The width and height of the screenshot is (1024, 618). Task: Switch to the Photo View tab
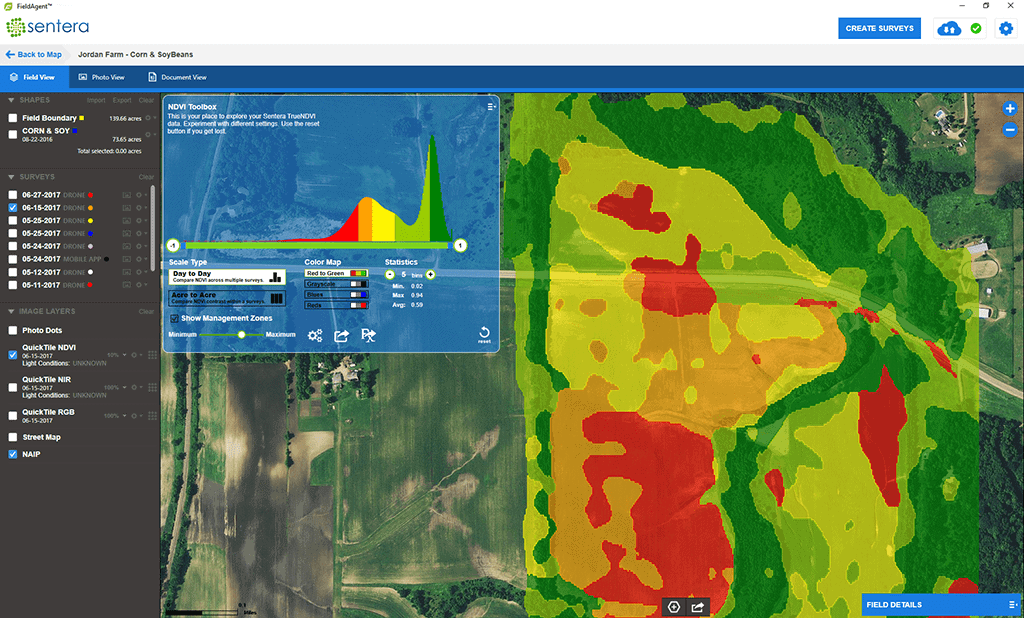pyautogui.click(x=102, y=76)
